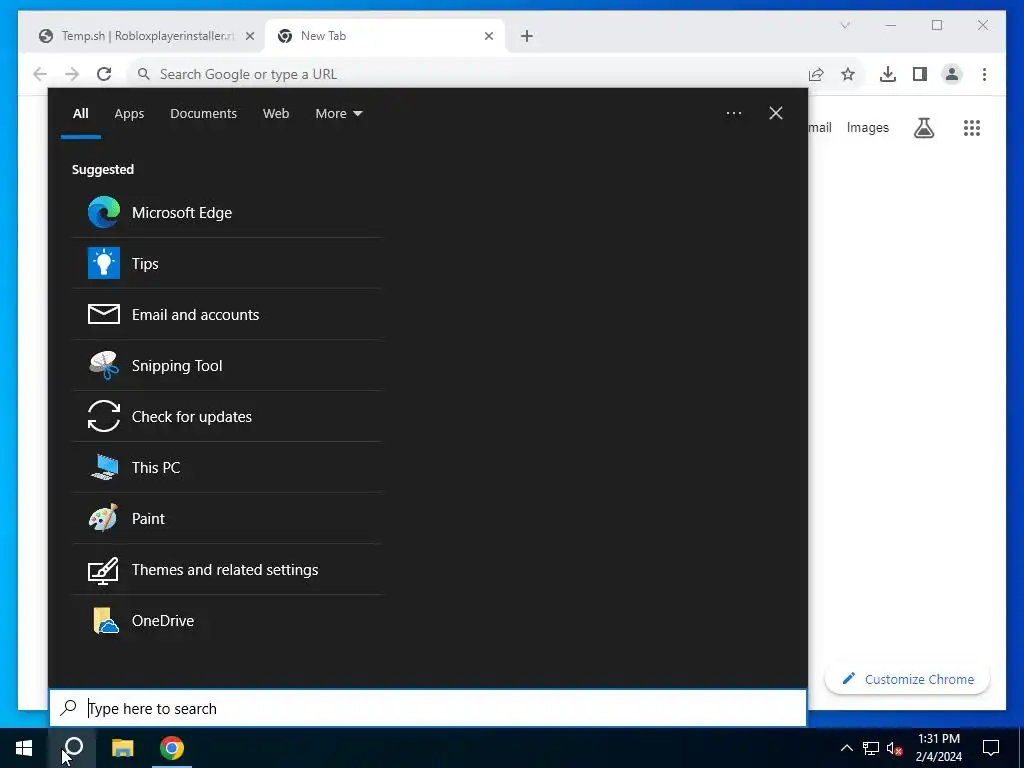Go forward in Chrome

[x=72, y=74]
